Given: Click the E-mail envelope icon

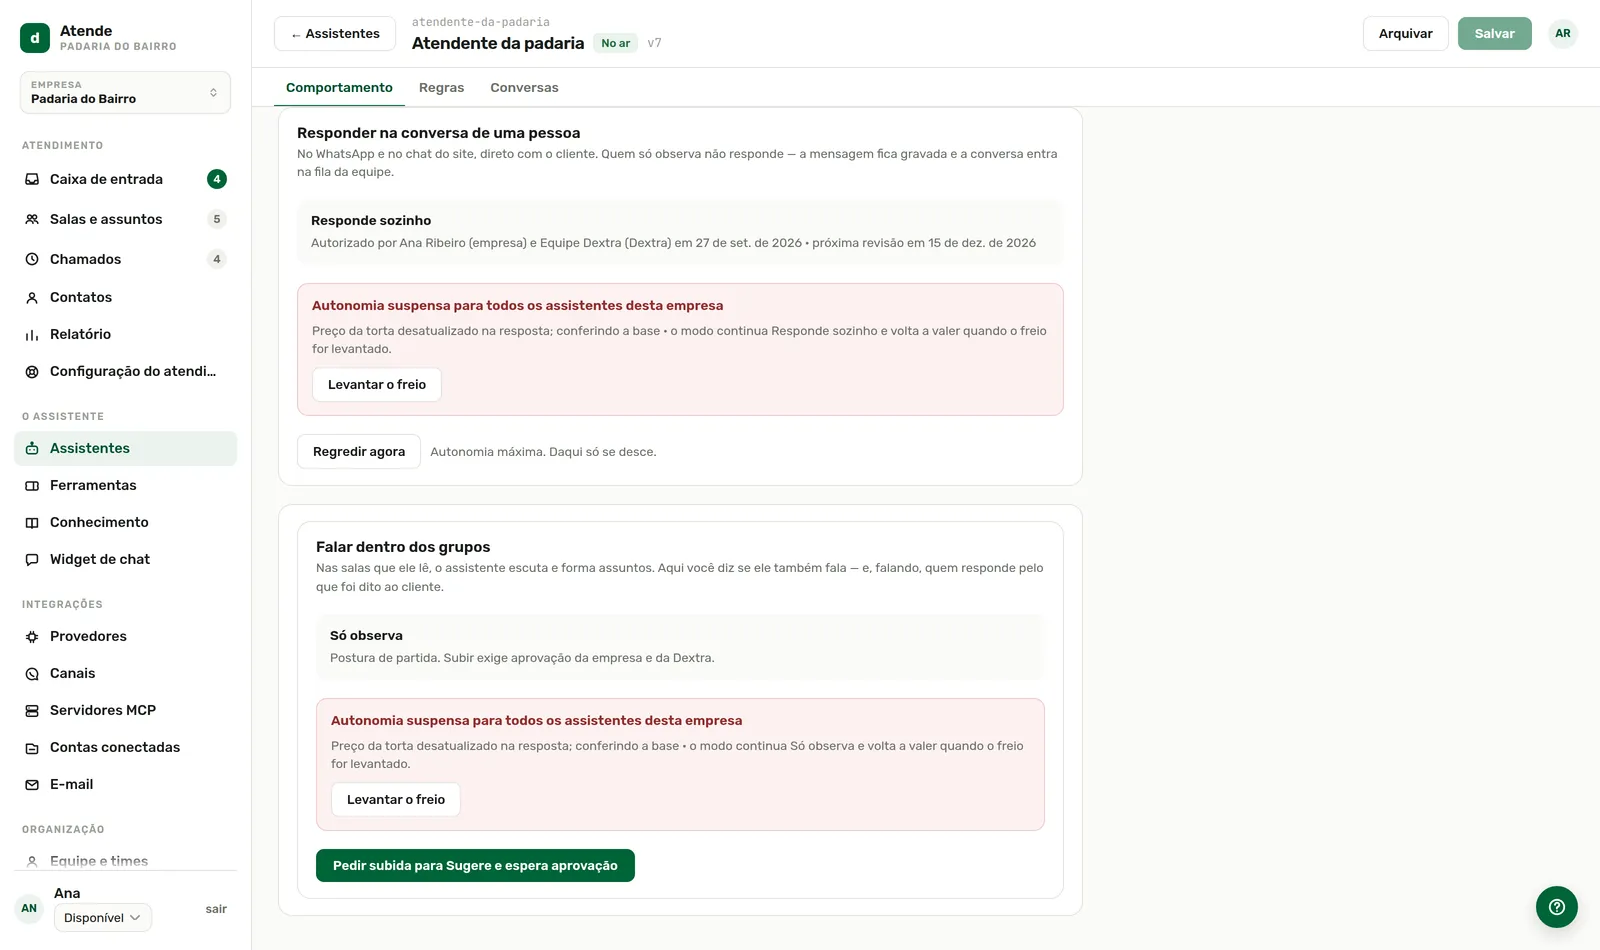Looking at the screenshot, I should pos(32,784).
